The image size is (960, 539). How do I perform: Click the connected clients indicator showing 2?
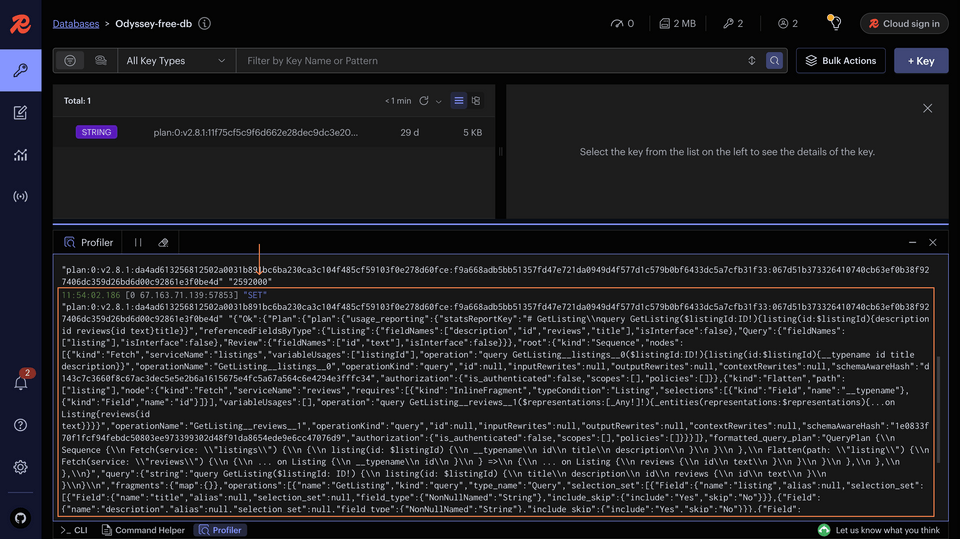(787, 23)
